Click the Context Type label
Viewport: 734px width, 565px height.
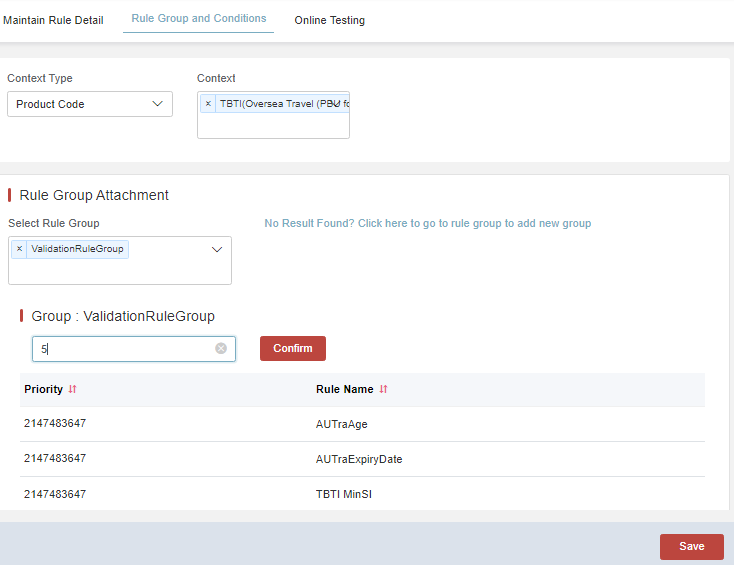[x=40, y=78]
